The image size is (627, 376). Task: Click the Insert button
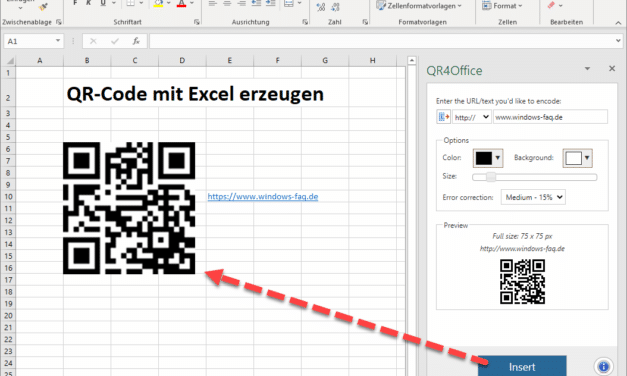(522, 366)
